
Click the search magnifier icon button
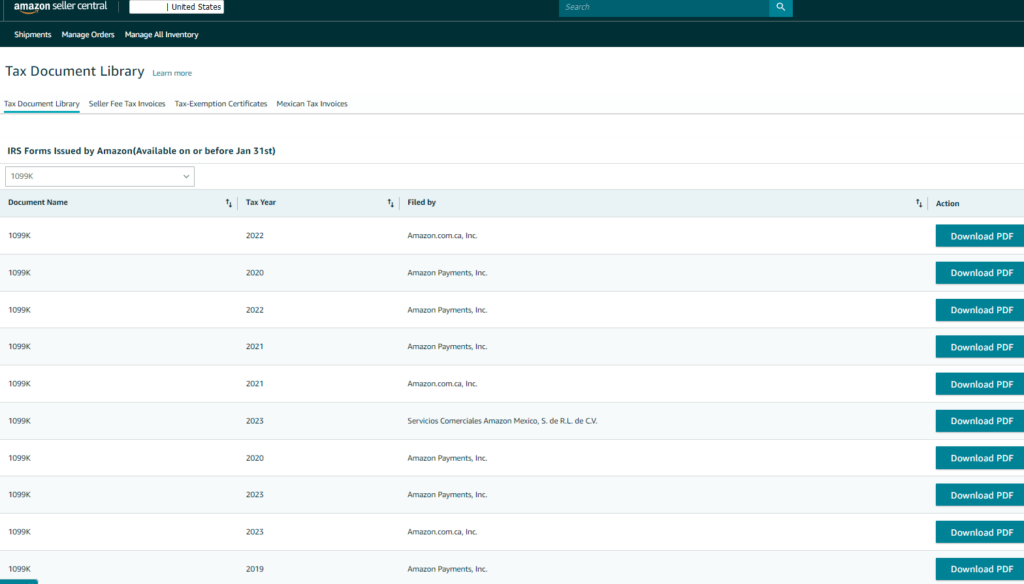(780, 7)
